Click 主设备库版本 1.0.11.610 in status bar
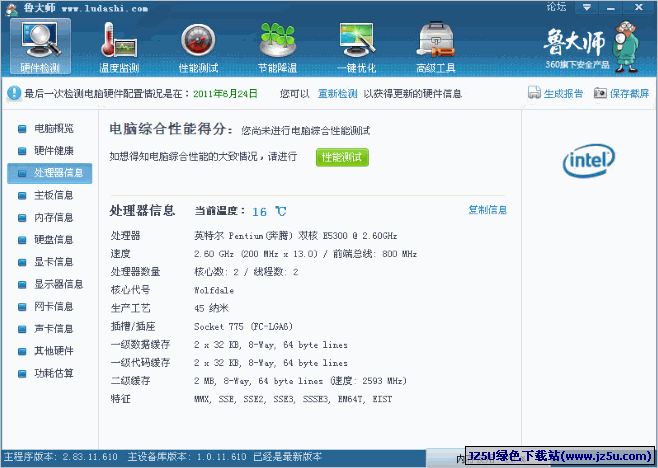Viewport: 658px width, 468px height. pos(187,457)
